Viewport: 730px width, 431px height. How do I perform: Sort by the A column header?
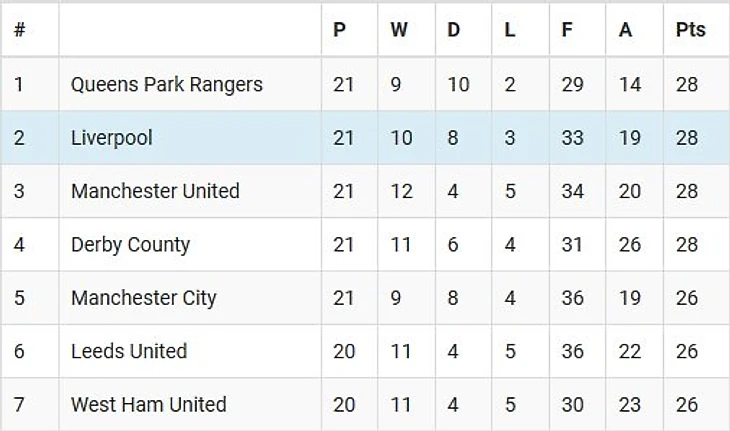[x=625, y=30]
